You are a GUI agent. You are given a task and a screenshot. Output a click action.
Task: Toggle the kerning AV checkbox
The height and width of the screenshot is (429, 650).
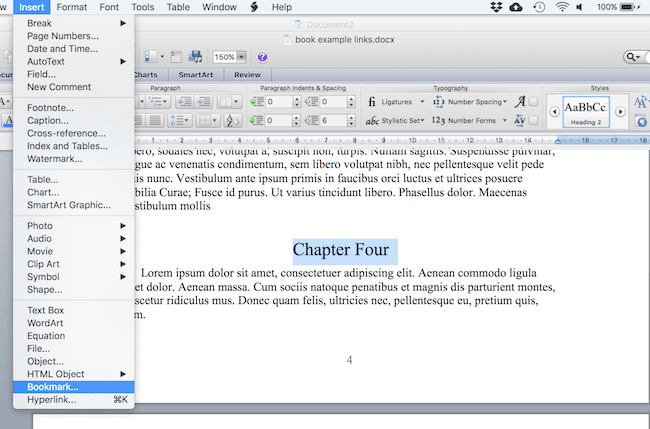534,120
